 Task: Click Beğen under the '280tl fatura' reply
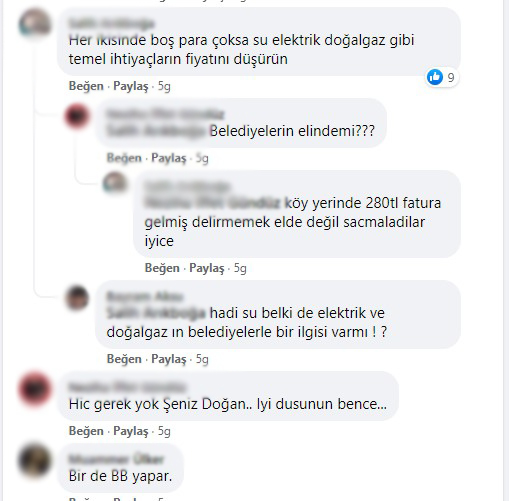(162, 268)
